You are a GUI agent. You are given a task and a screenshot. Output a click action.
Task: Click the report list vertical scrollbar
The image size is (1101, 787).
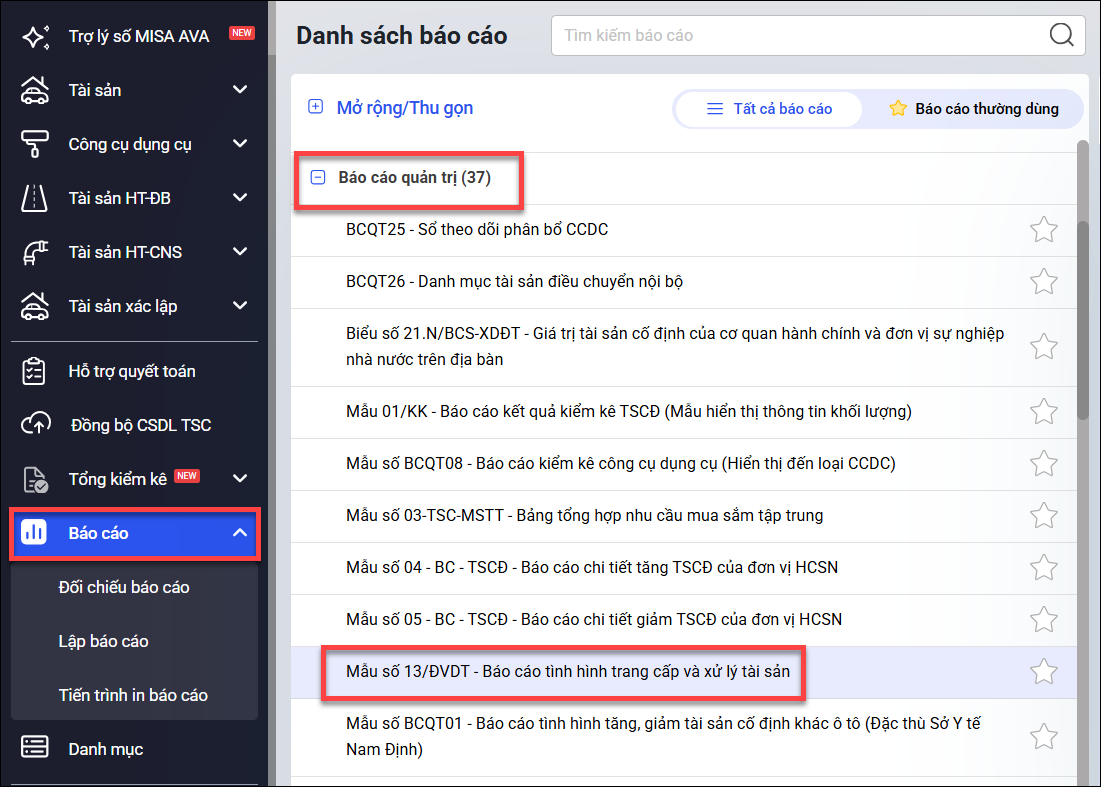coord(1083,320)
